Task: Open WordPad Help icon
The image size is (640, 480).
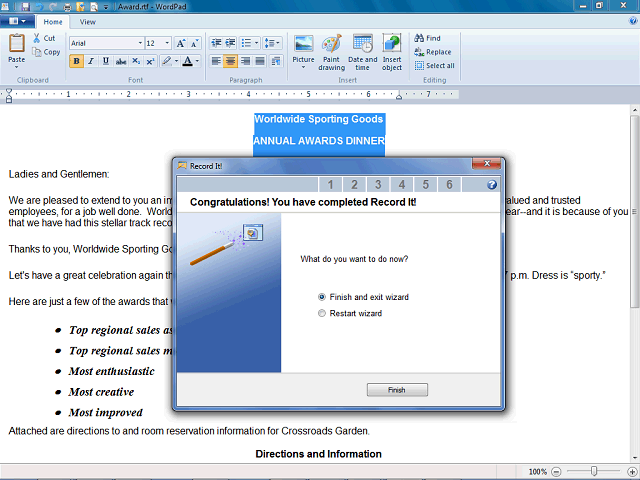Action: coord(633,21)
